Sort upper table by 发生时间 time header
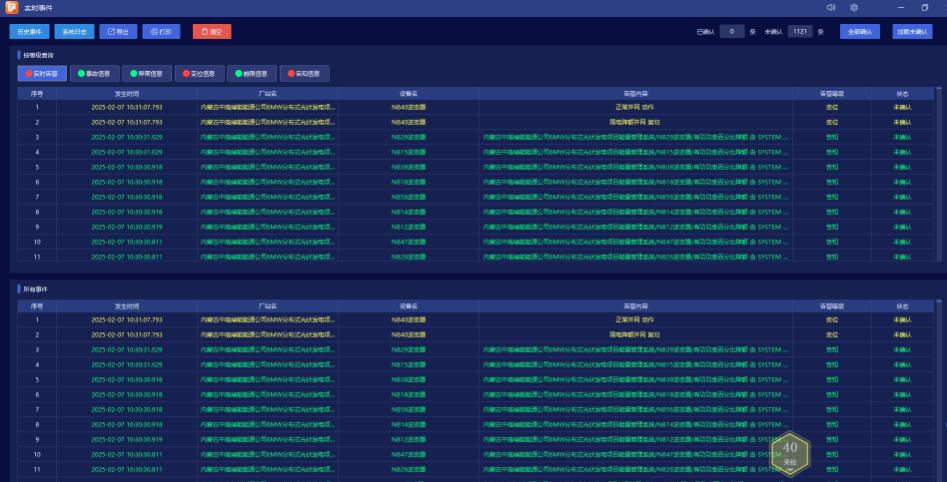 click(x=127, y=94)
